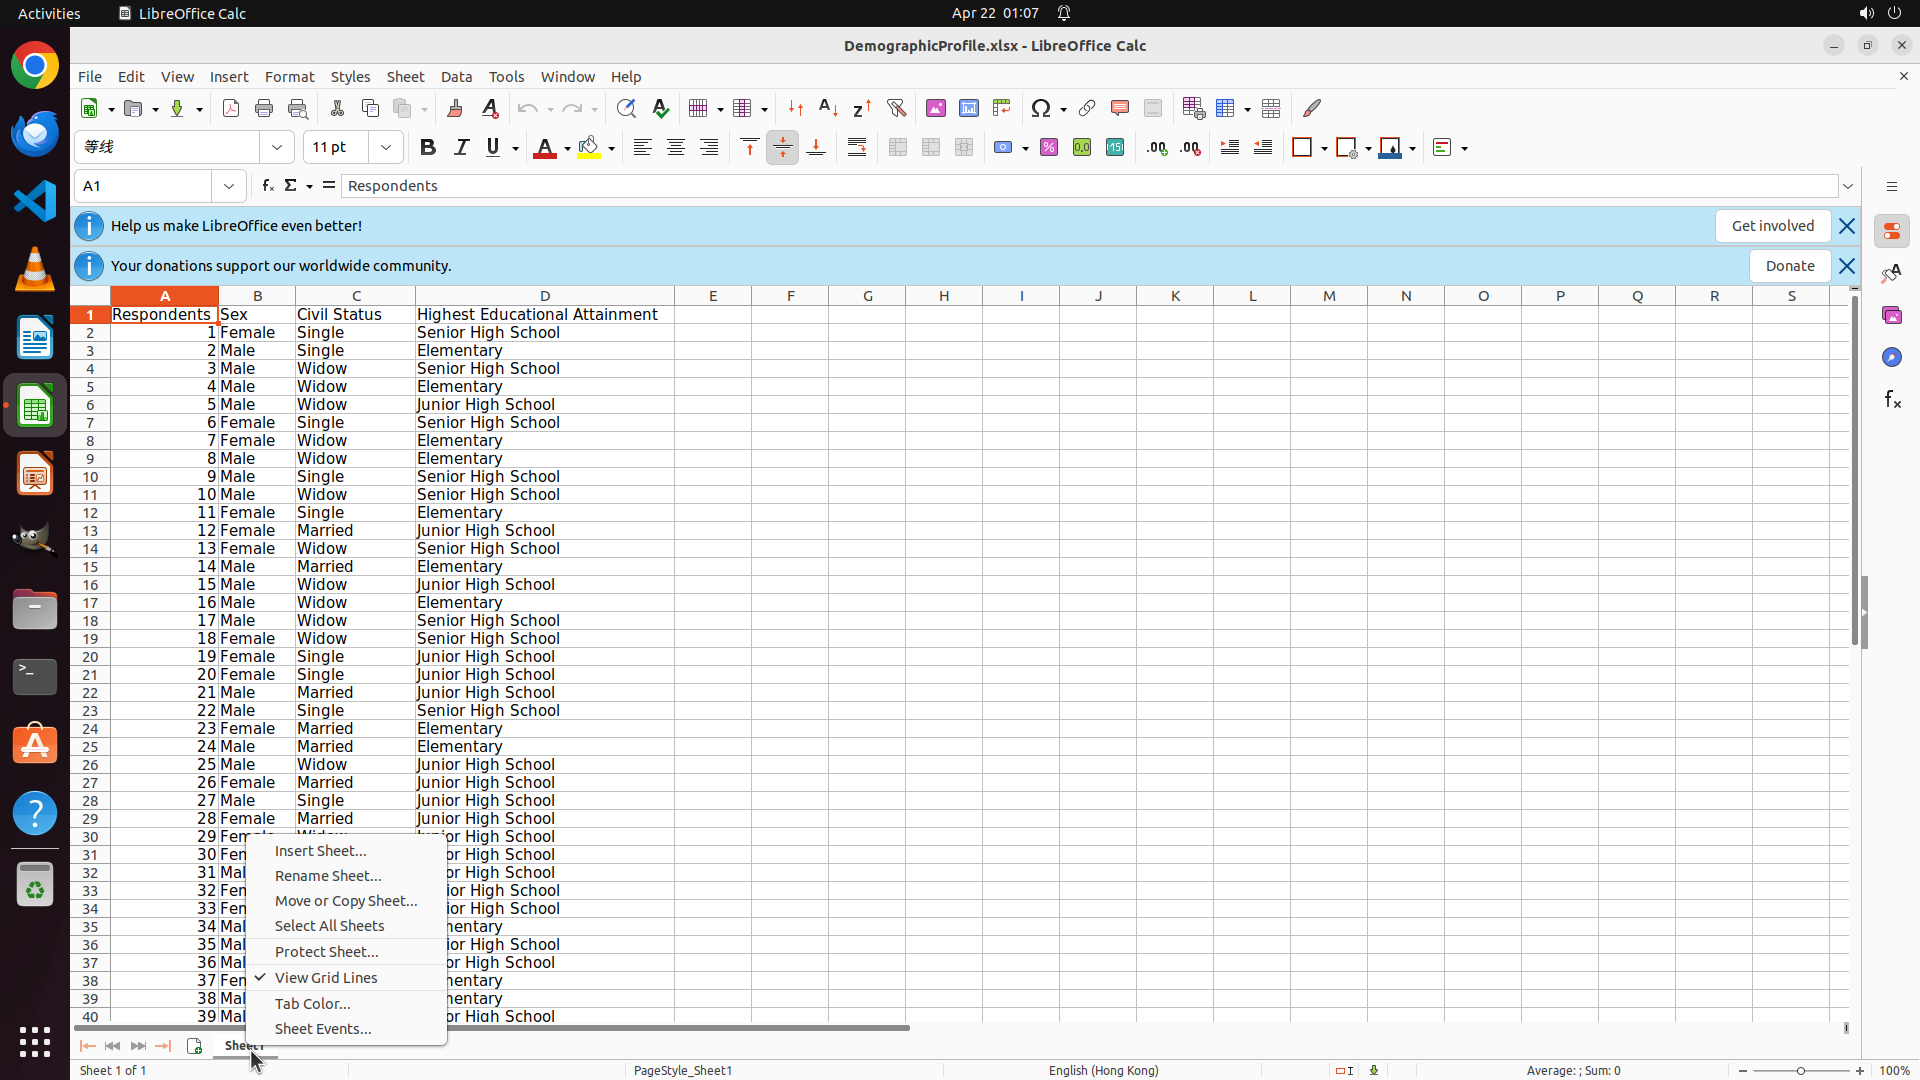Click the Donate button
This screenshot has width=1920, height=1080.
coord(1789,266)
